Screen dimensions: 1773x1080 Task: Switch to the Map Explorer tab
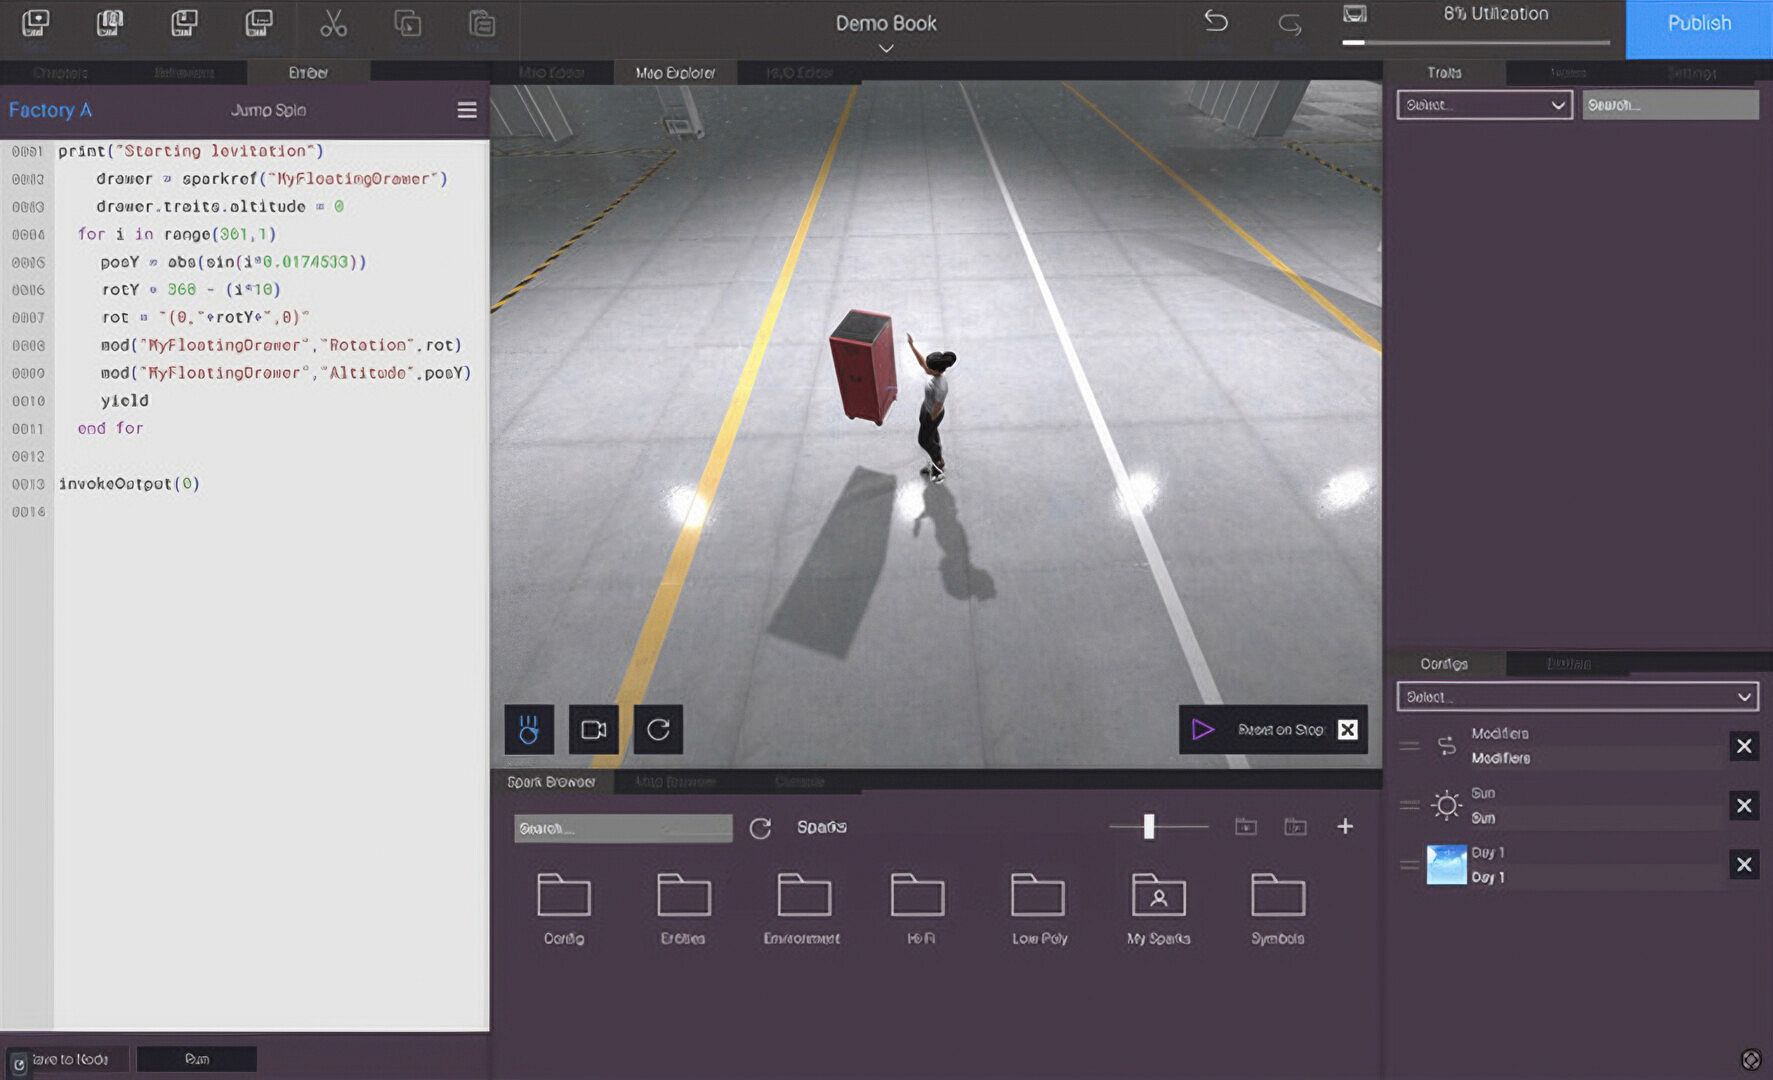pos(675,73)
